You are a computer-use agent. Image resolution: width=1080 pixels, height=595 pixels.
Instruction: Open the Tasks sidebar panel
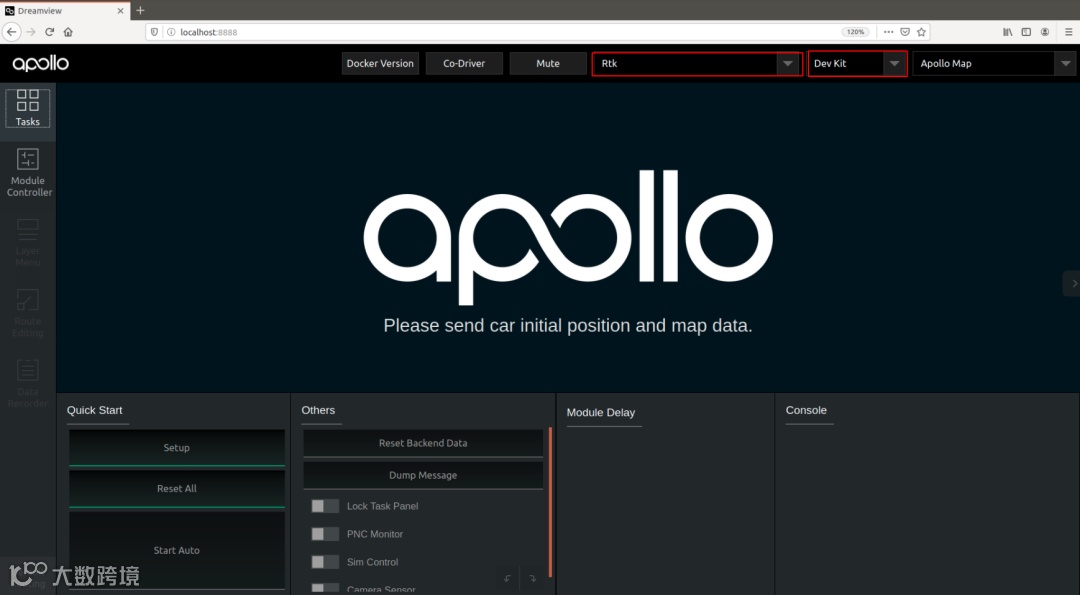[x=28, y=109]
